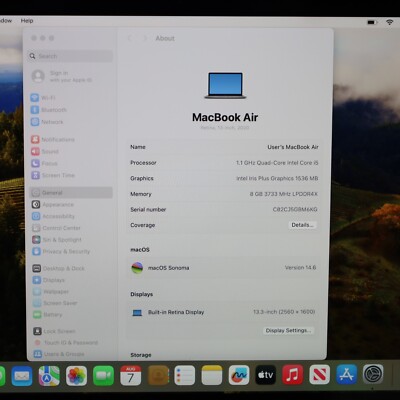The height and width of the screenshot is (400, 400).
Task: Select General in the sidebar
Action: click(71, 193)
